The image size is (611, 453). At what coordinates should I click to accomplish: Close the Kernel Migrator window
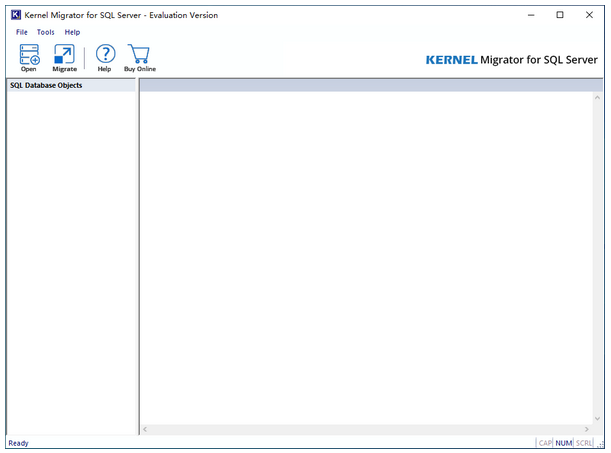point(589,15)
